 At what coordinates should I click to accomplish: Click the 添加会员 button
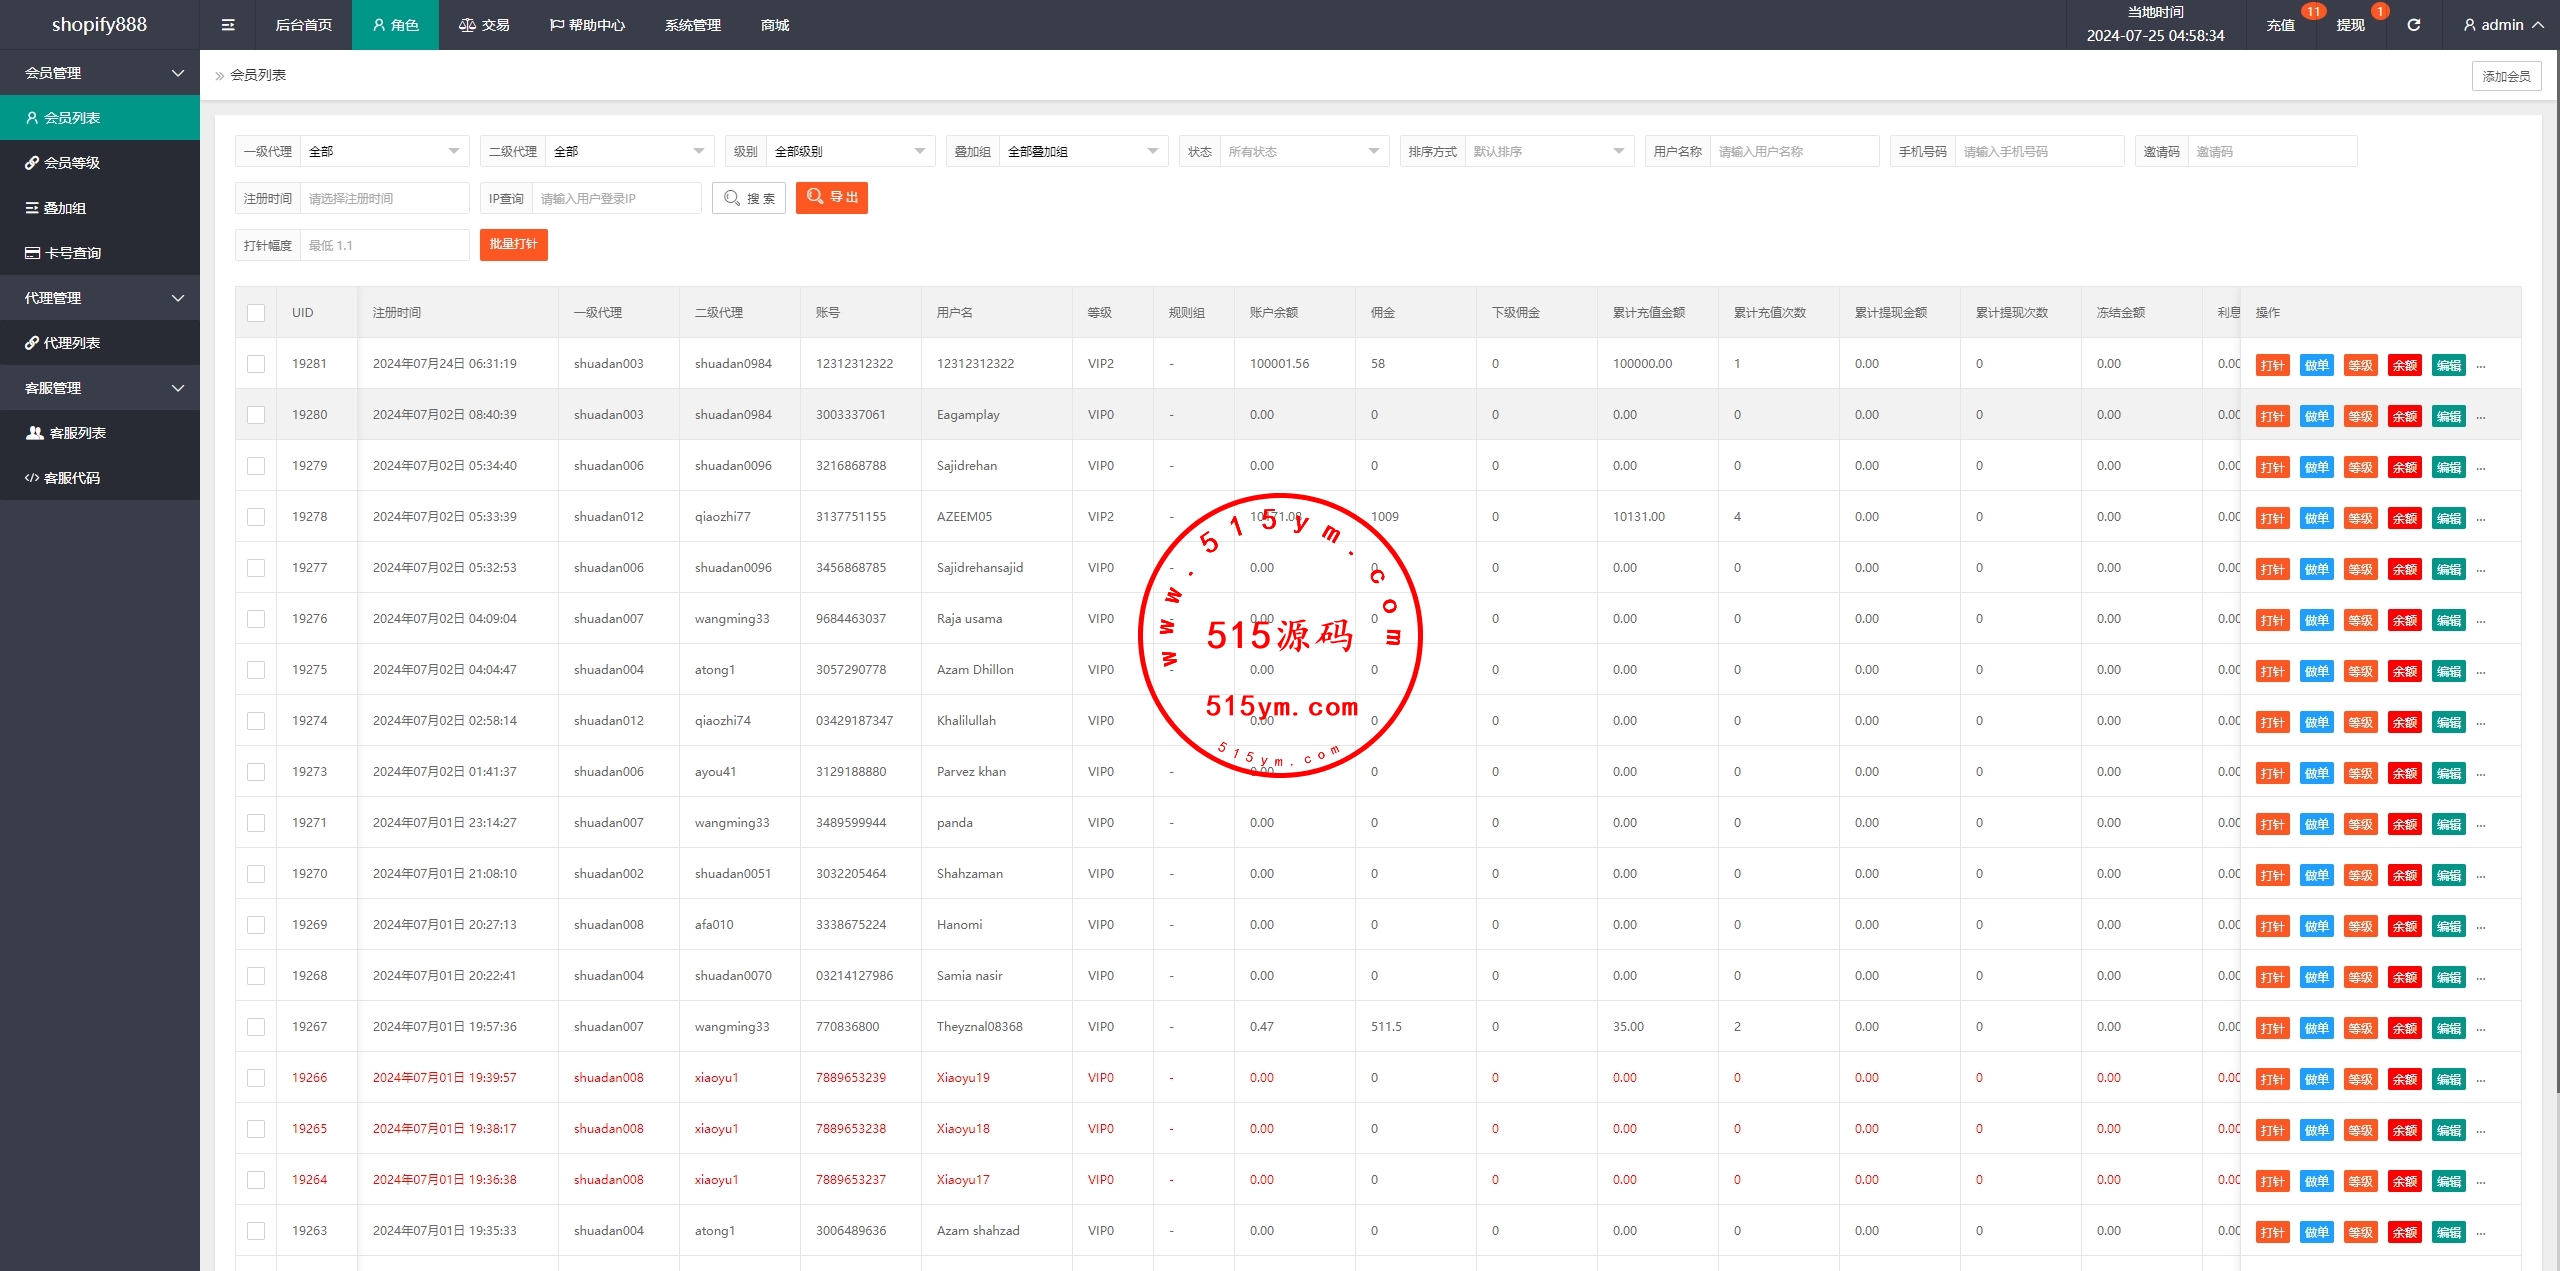click(2505, 76)
